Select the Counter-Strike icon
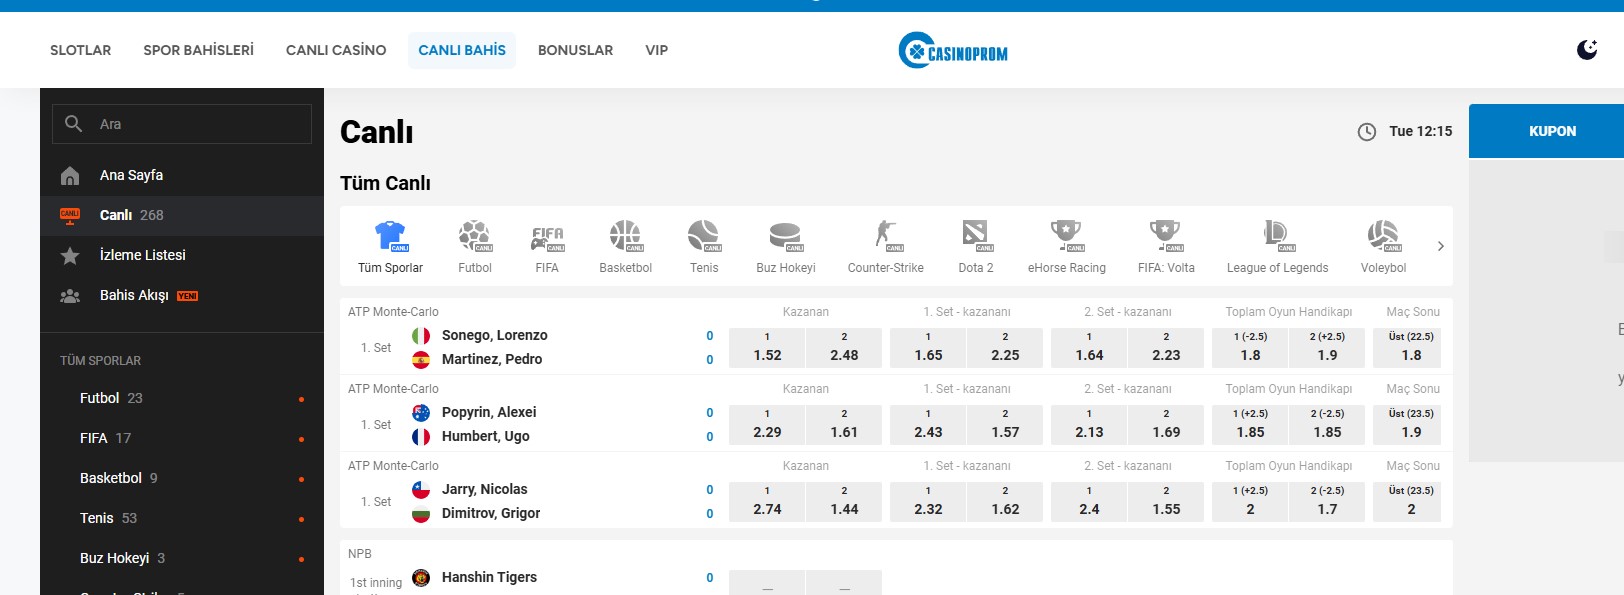1624x595 pixels. click(885, 237)
